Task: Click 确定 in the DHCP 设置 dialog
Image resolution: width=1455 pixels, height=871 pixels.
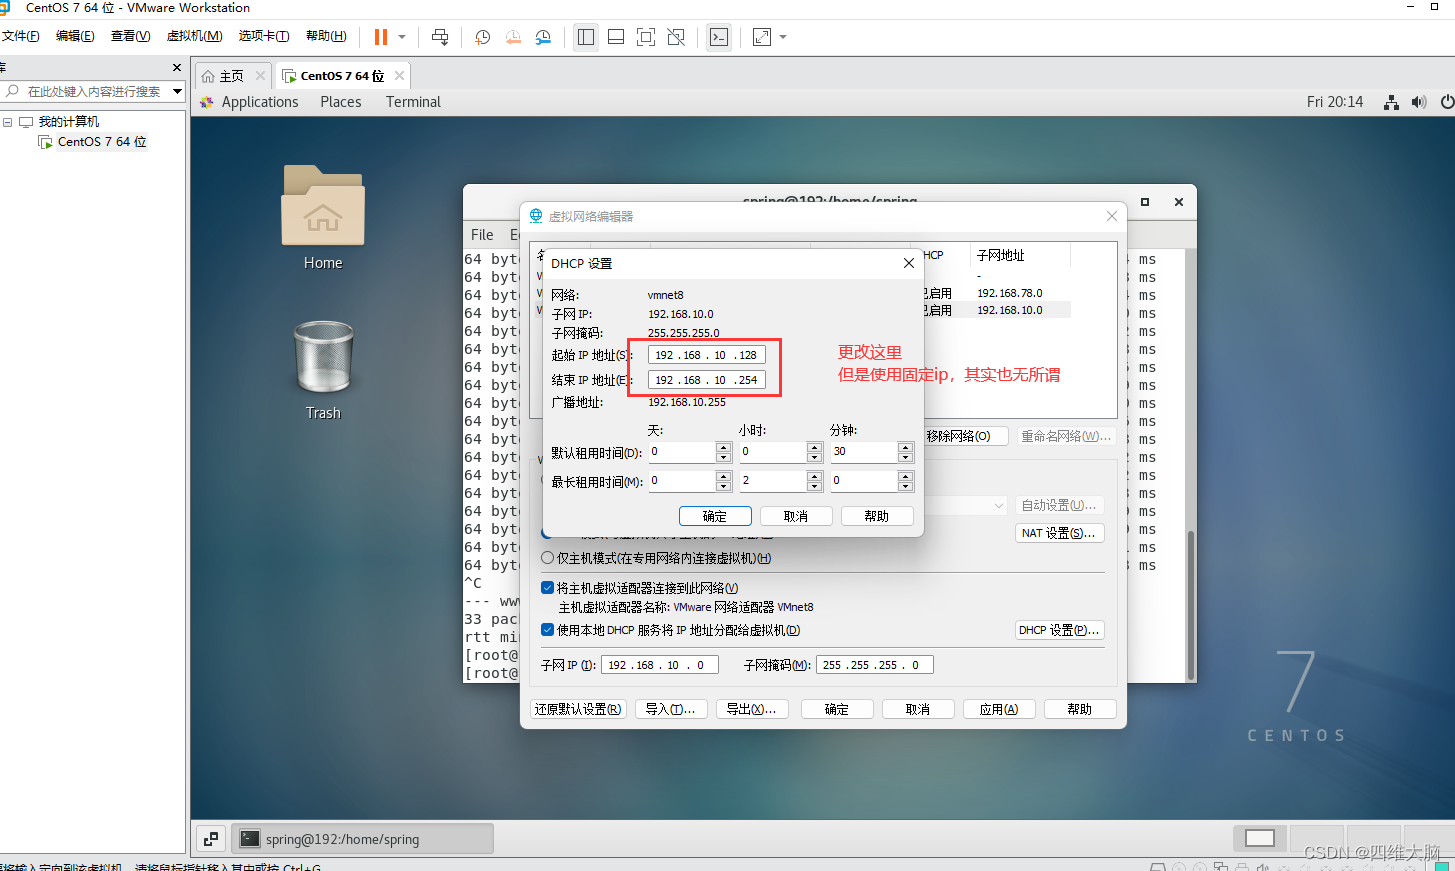Action: (x=715, y=516)
